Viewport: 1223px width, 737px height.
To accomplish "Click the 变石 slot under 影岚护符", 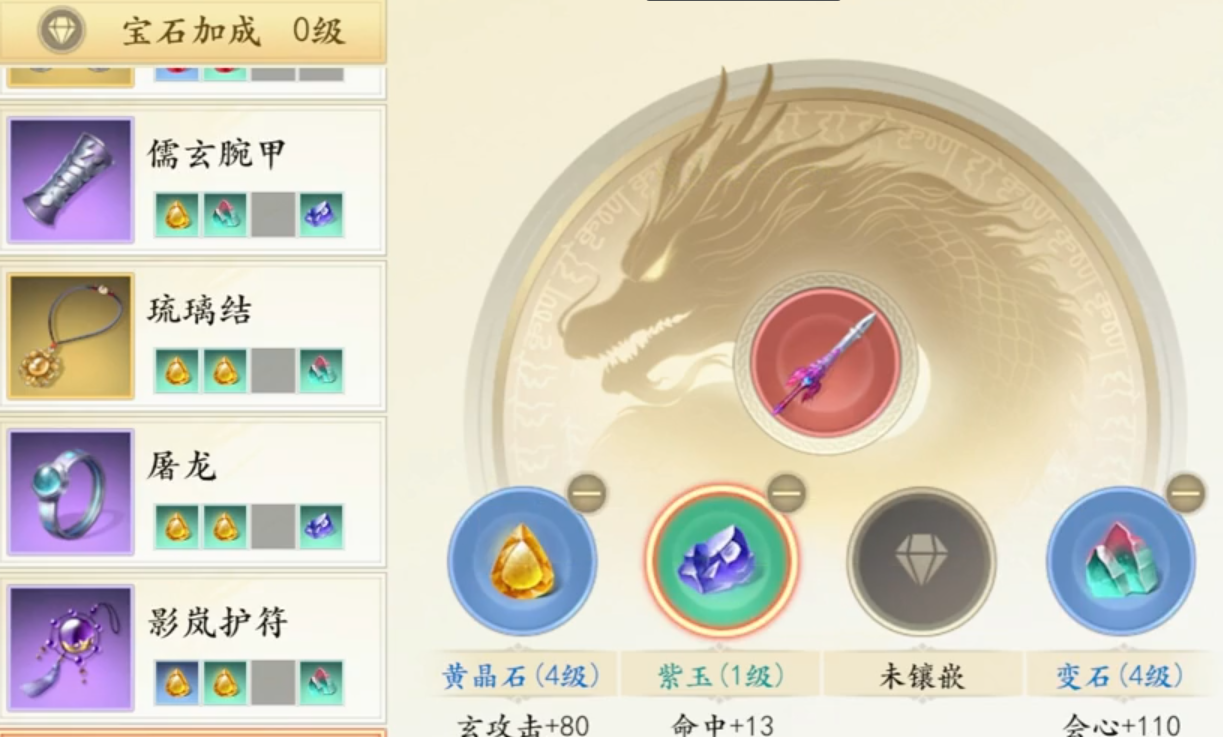I will click(x=321, y=683).
